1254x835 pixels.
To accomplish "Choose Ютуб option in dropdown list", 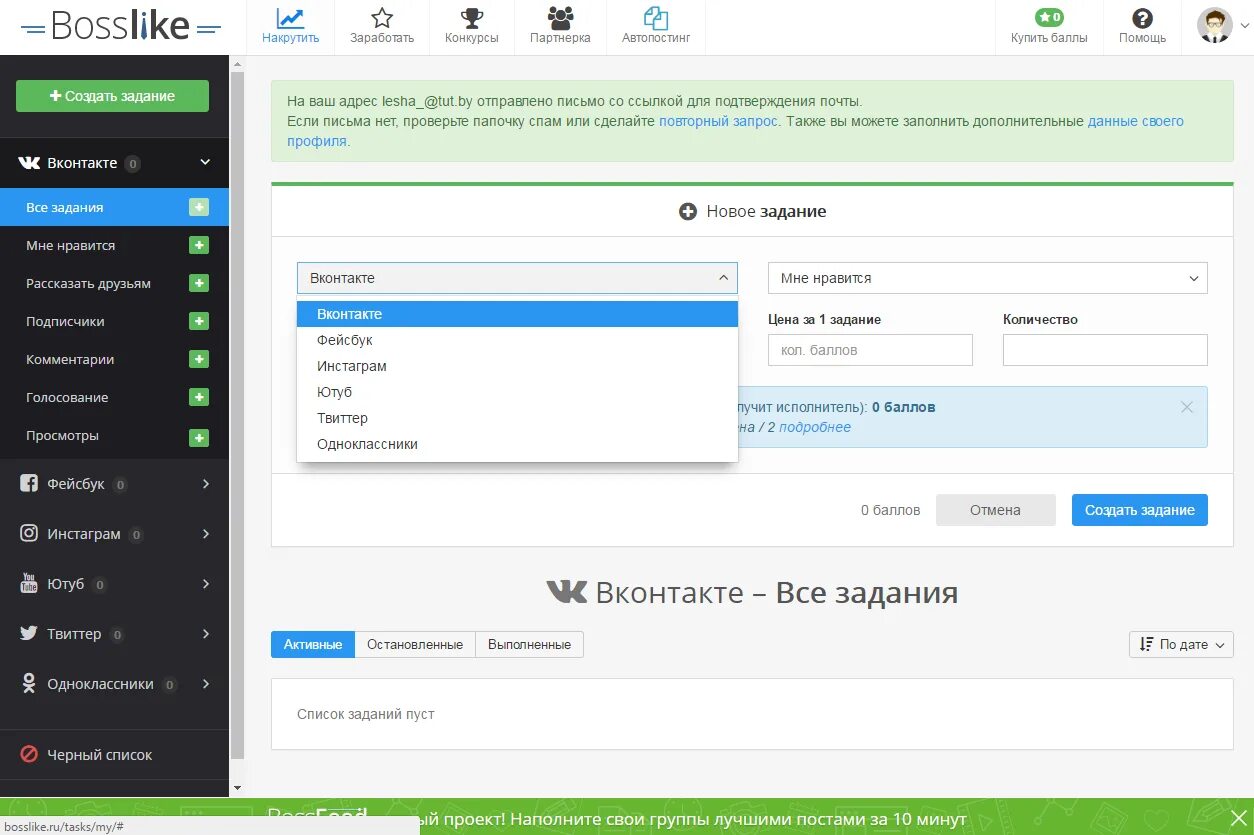I will 517,392.
